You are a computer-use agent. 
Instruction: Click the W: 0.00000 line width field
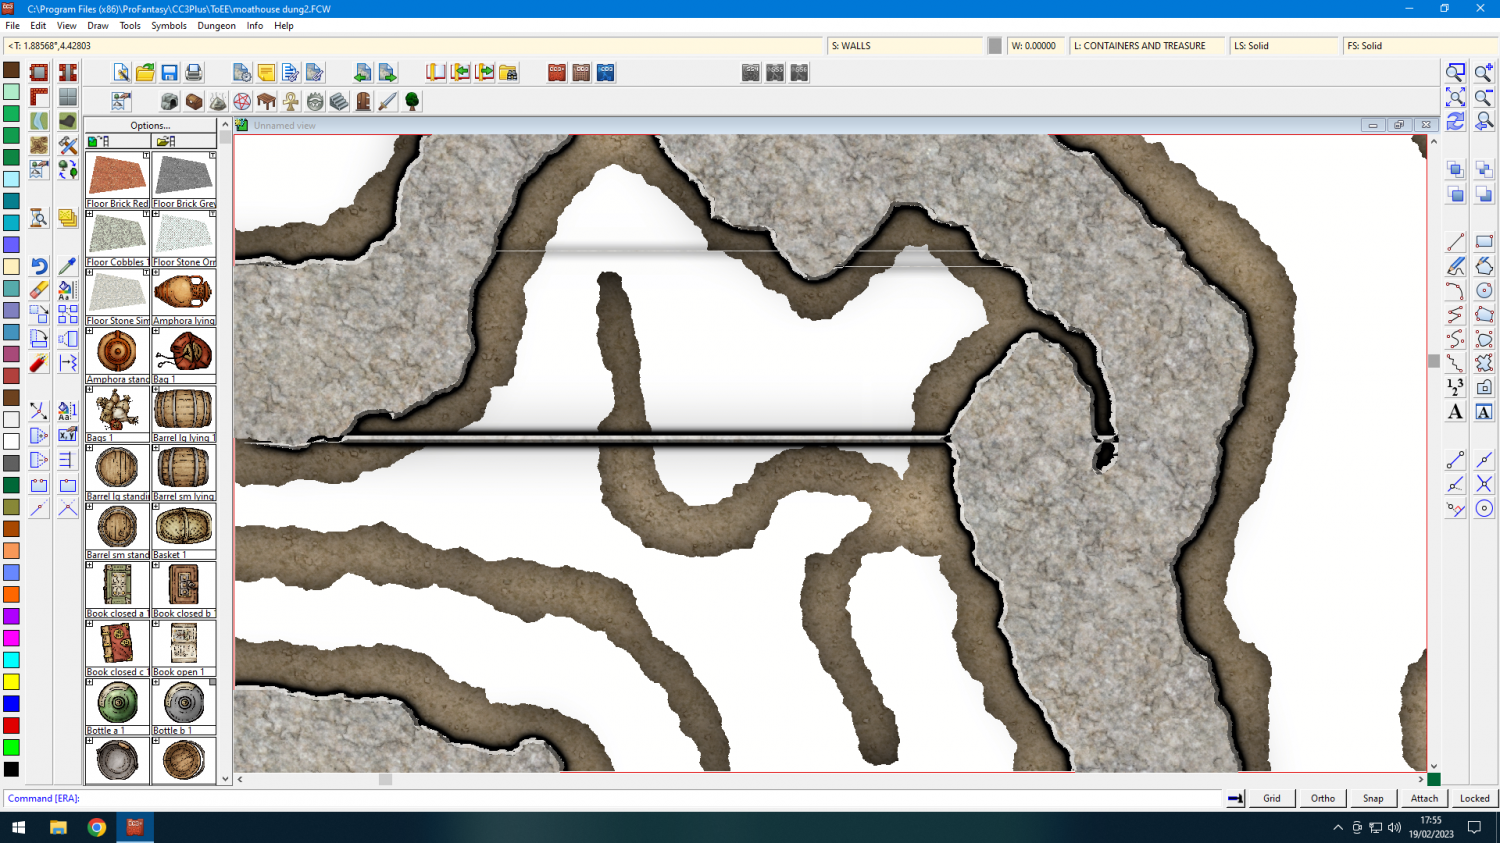pyautogui.click(x=1035, y=46)
